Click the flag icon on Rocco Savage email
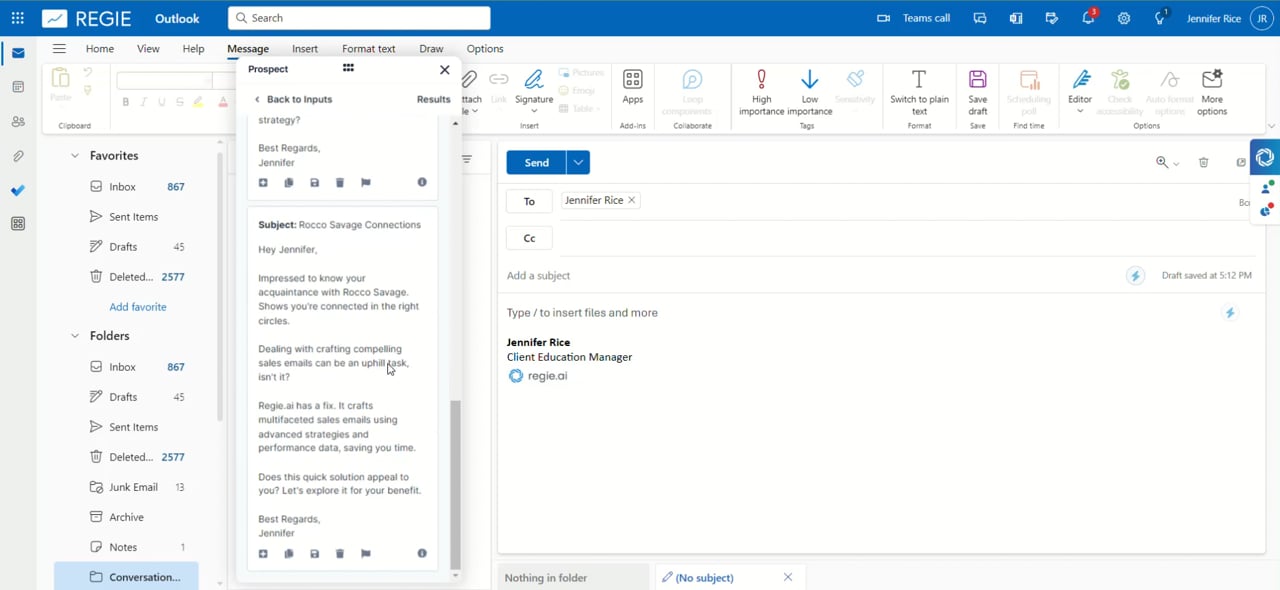Image resolution: width=1280 pixels, height=590 pixels. tap(366, 553)
